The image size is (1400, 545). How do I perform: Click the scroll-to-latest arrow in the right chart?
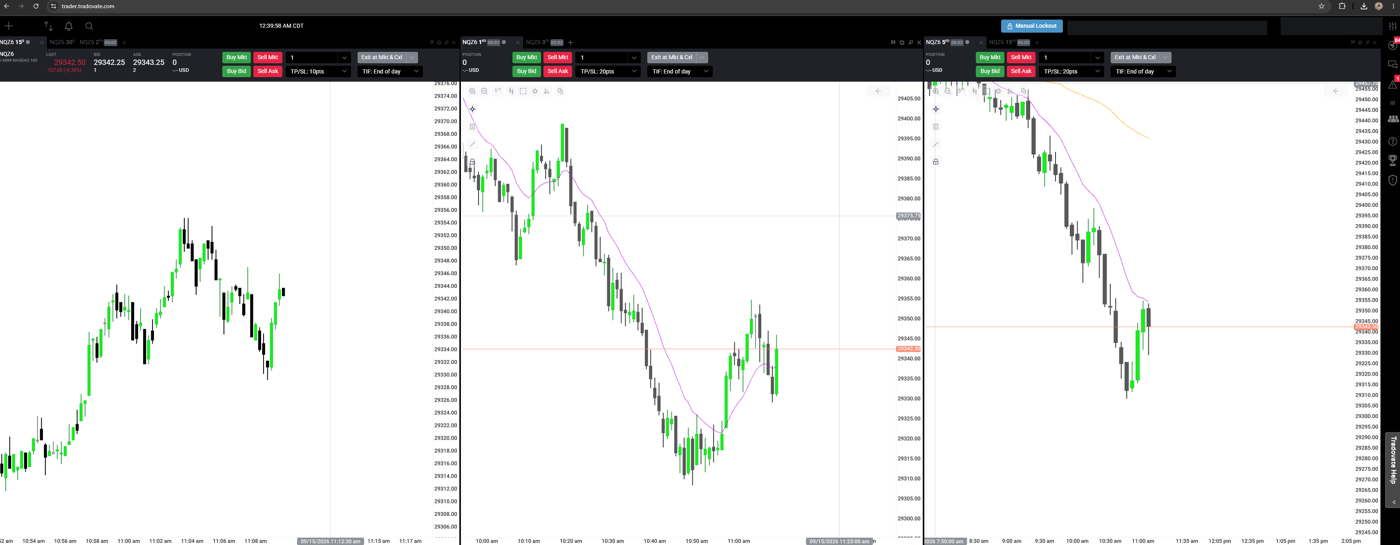1336,91
